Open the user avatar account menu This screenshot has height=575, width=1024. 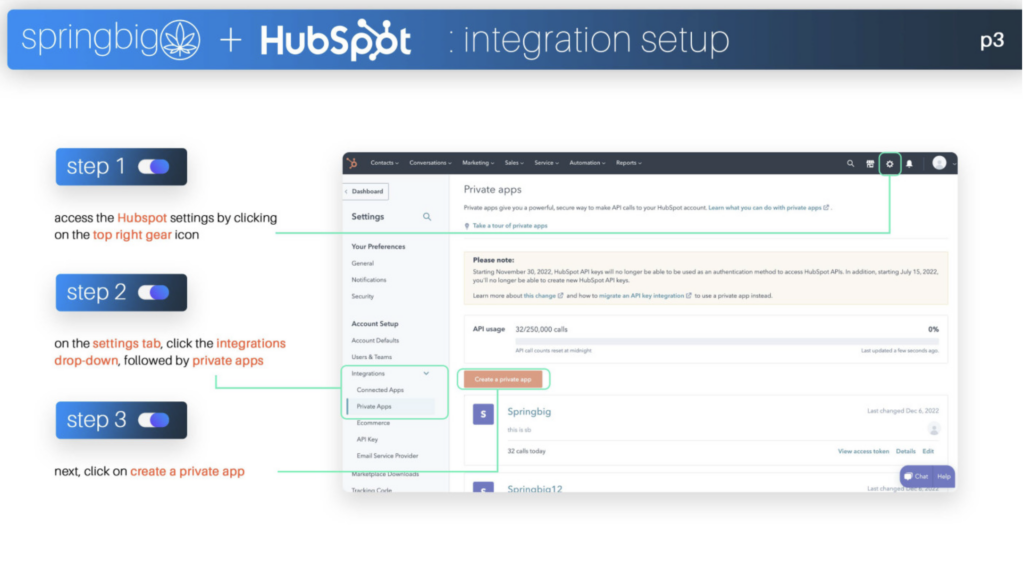[939, 163]
